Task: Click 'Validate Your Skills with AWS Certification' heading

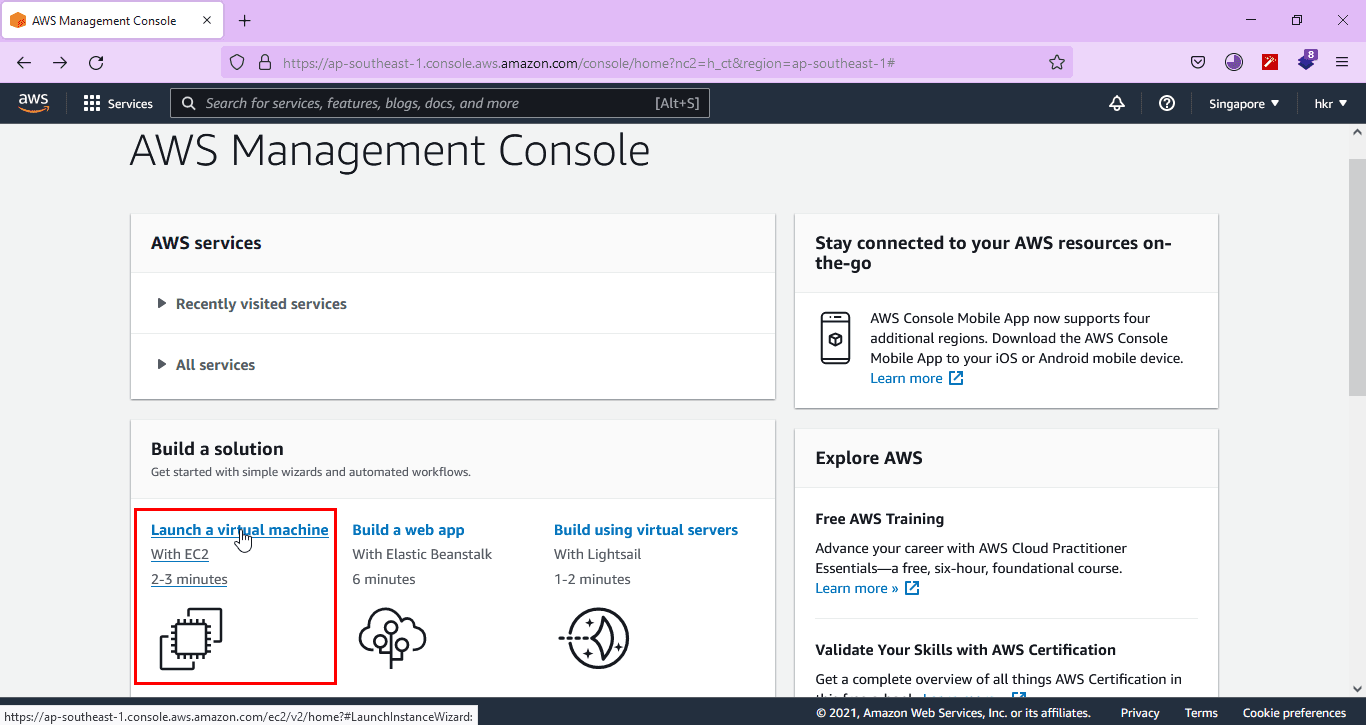Action: (x=965, y=650)
